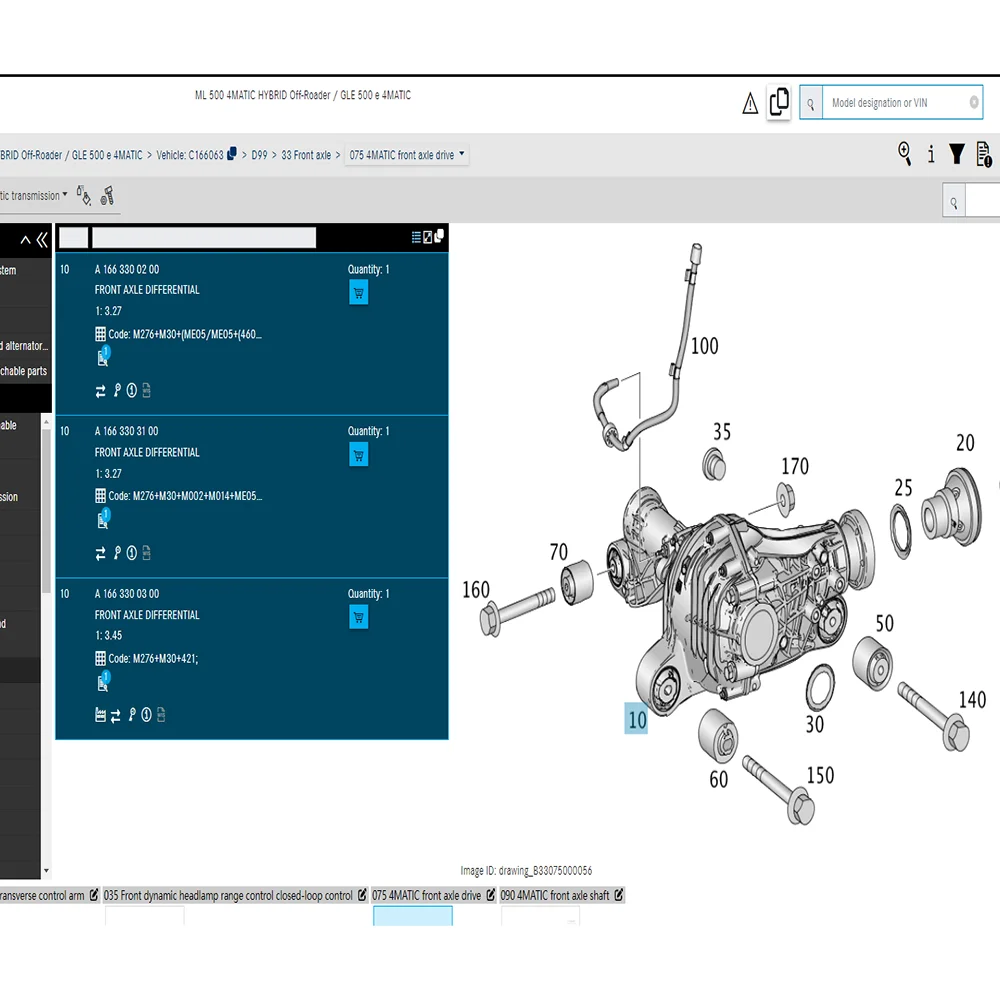Open footnote document for A 166 330 02 00
Image resolution: width=1000 pixels, height=1000 pixels.
pyautogui.click(x=103, y=356)
